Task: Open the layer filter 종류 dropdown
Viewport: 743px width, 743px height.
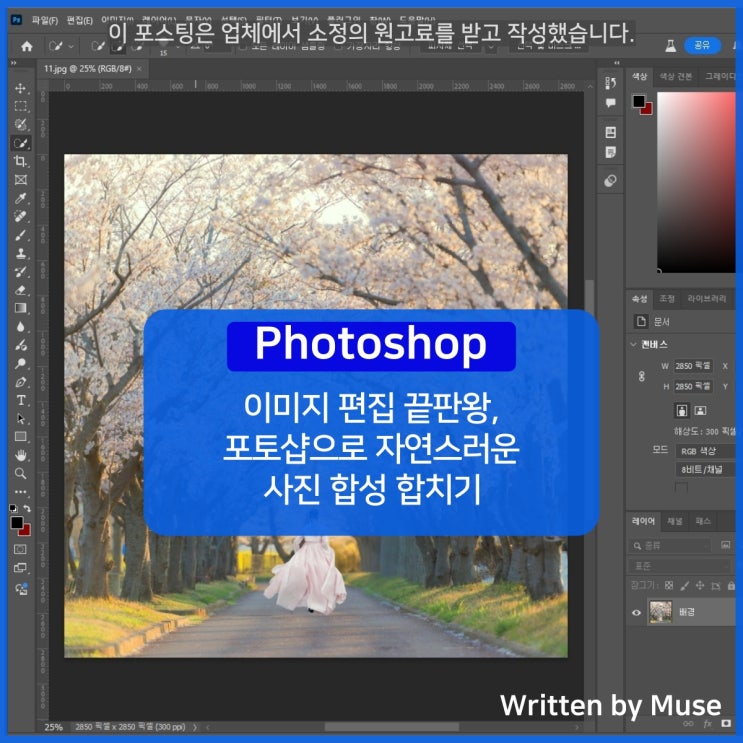Action: [x=670, y=546]
